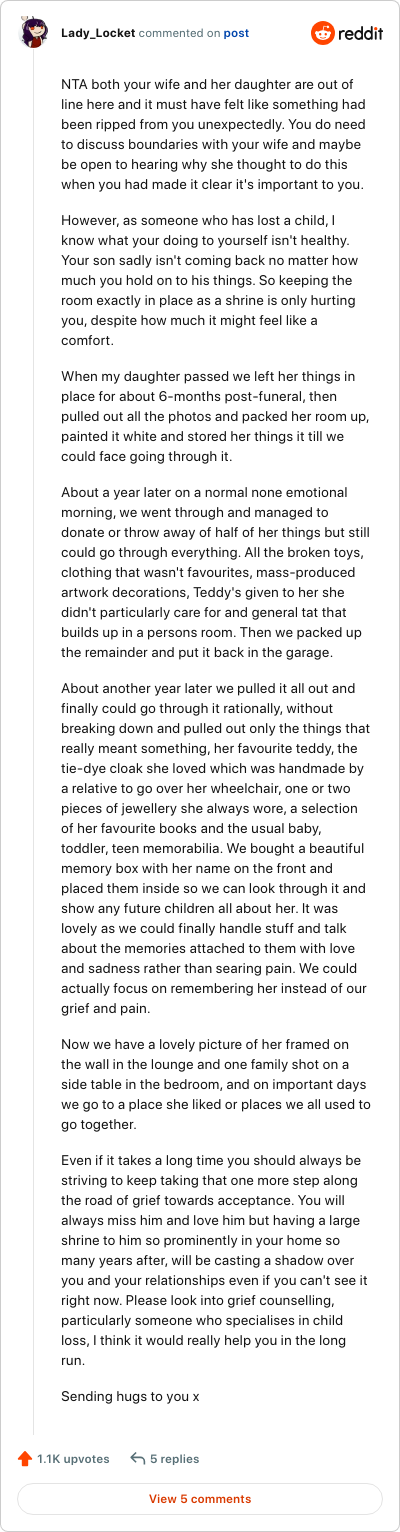
Task: Click the "commented on" header text
Action: click(179, 33)
